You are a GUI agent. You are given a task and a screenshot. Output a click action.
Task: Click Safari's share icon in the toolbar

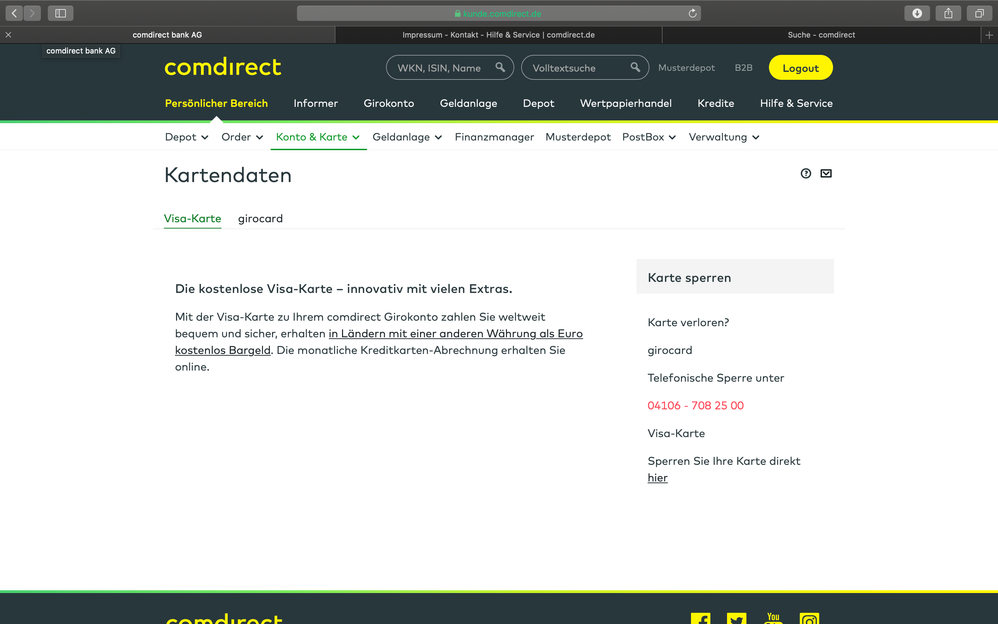click(947, 13)
